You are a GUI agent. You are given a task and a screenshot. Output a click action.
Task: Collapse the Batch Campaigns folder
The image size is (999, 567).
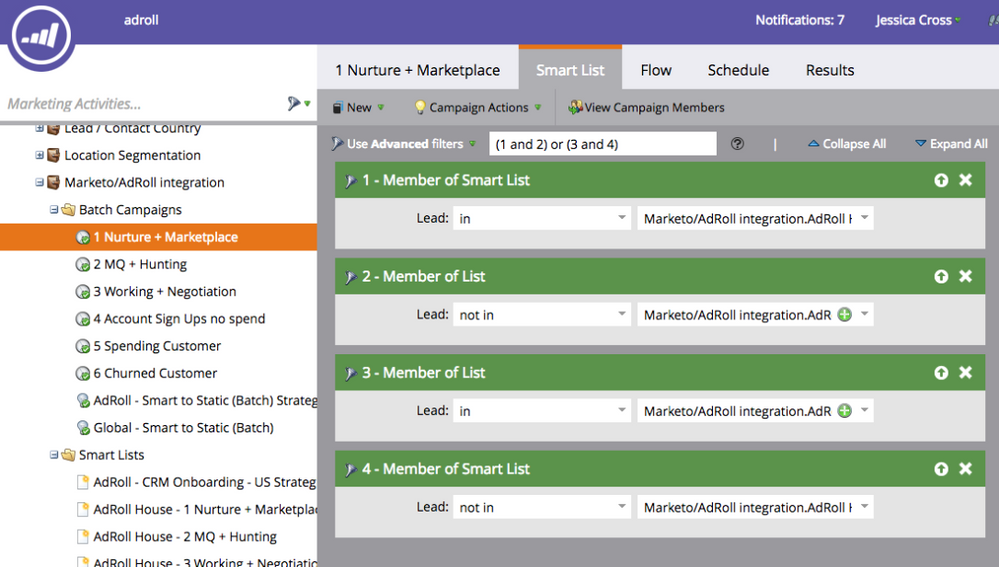pyautogui.click(x=54, y=210)
